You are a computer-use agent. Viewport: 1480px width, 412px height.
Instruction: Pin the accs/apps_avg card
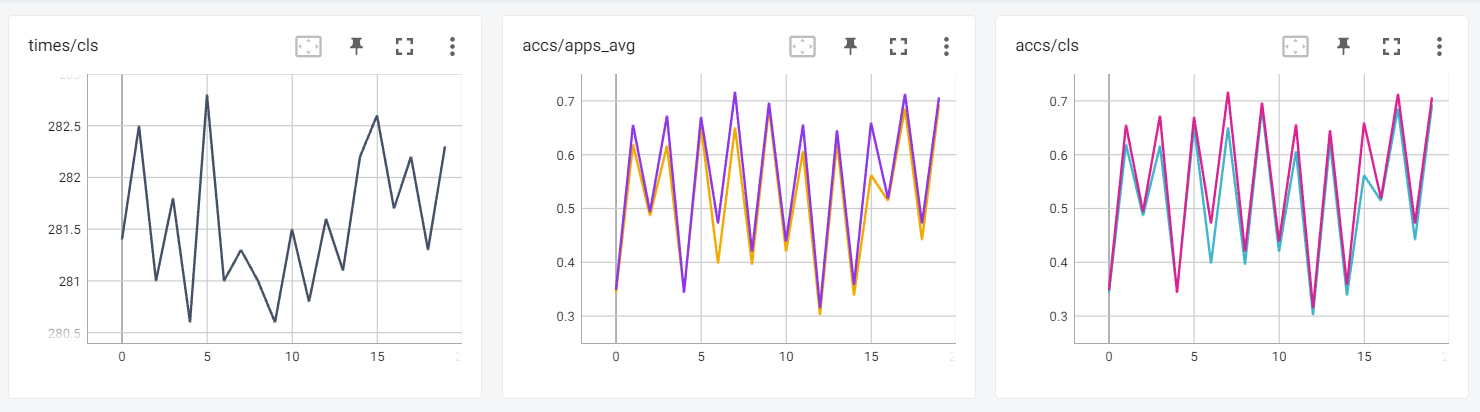coord(851,46)
